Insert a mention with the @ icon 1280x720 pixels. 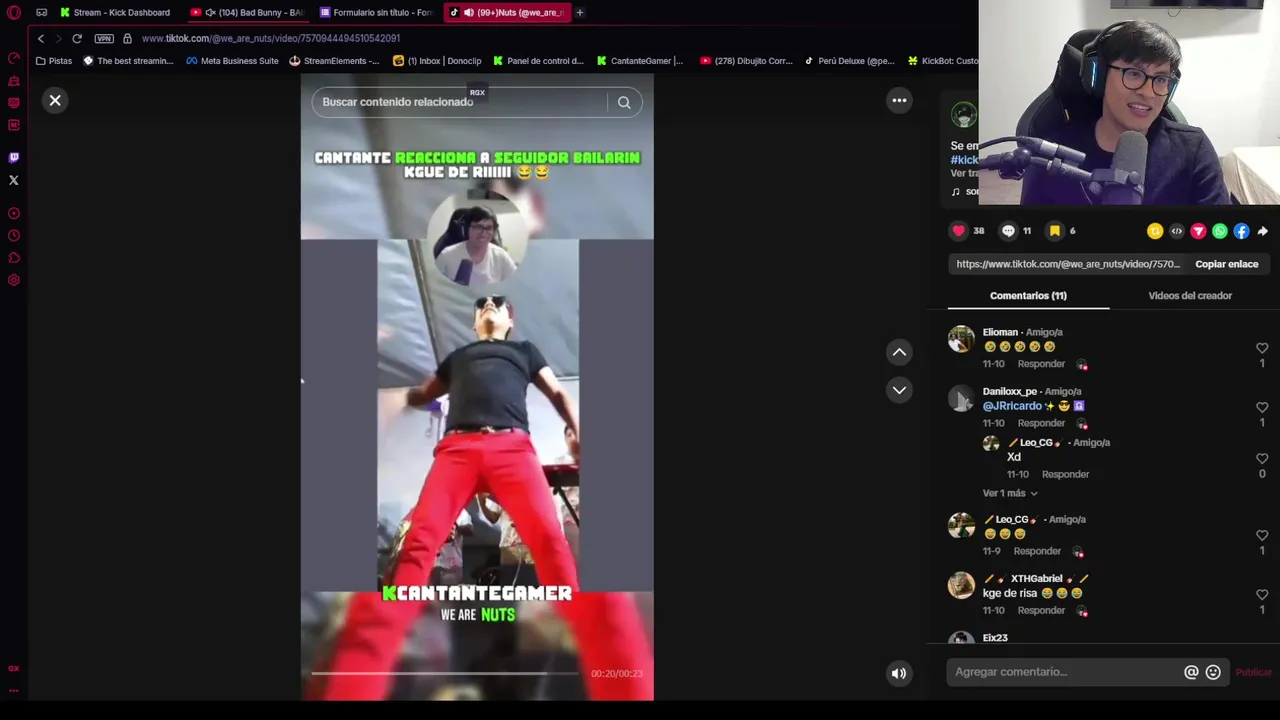1191,673
